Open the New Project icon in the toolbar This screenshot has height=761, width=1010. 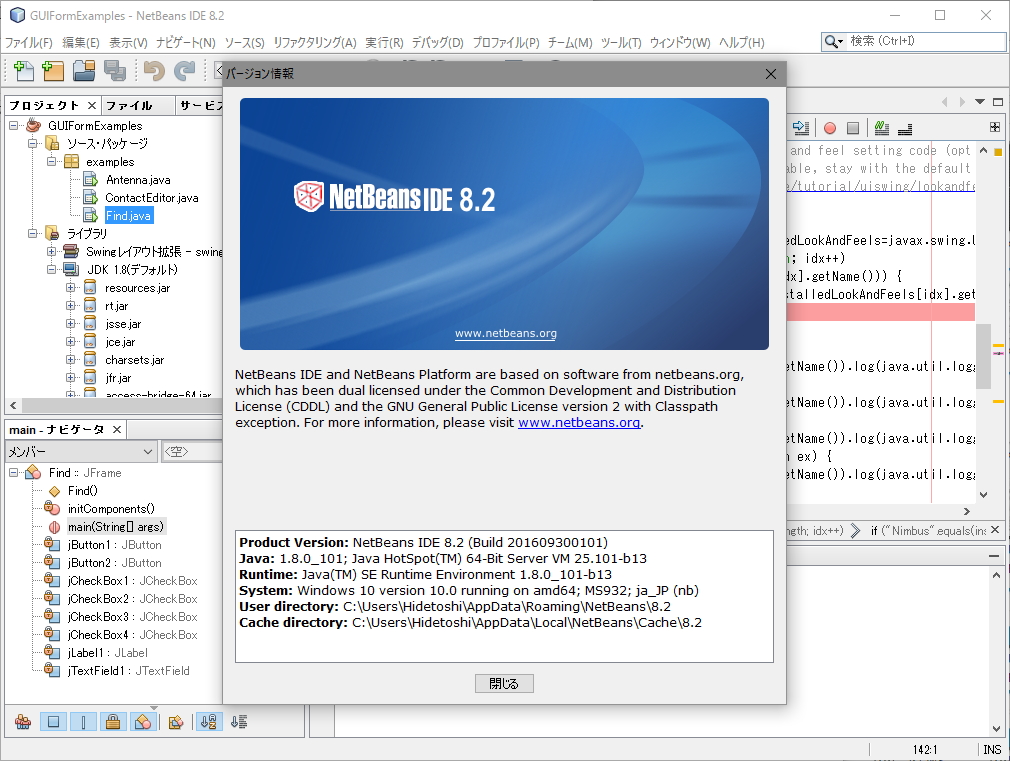[x=51, y=71]
